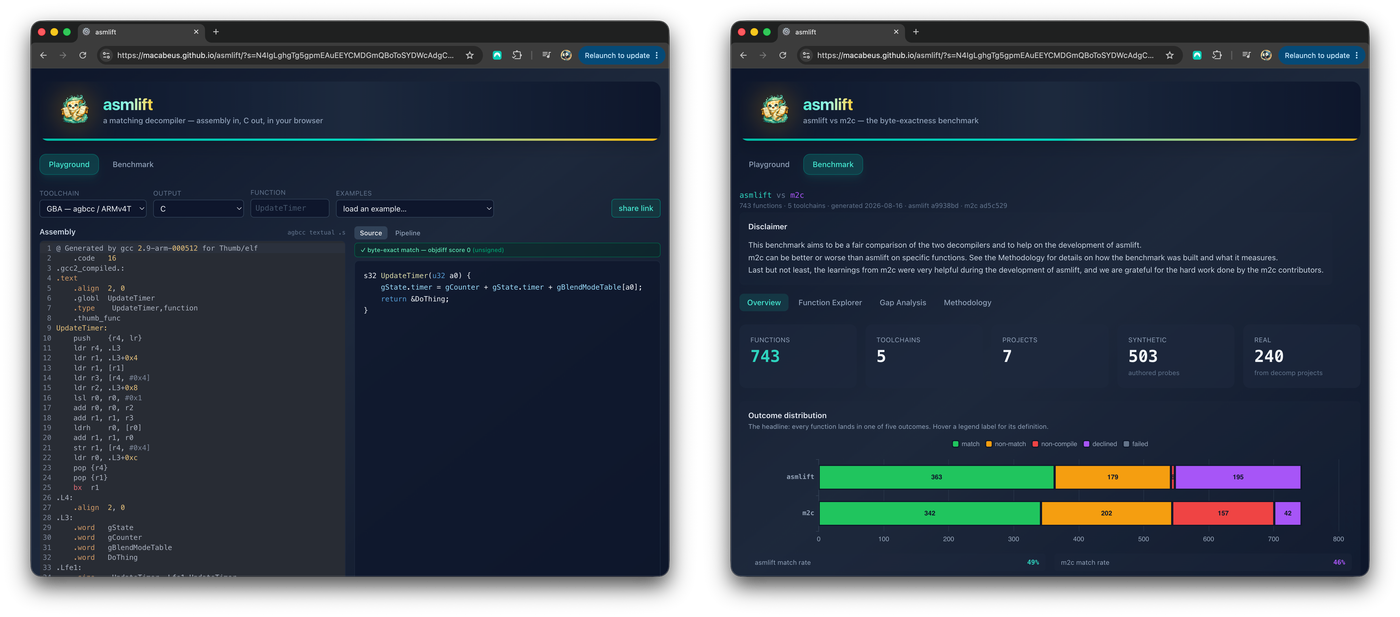
Task: Open a new tab in the left window
Action: [216, 32]
